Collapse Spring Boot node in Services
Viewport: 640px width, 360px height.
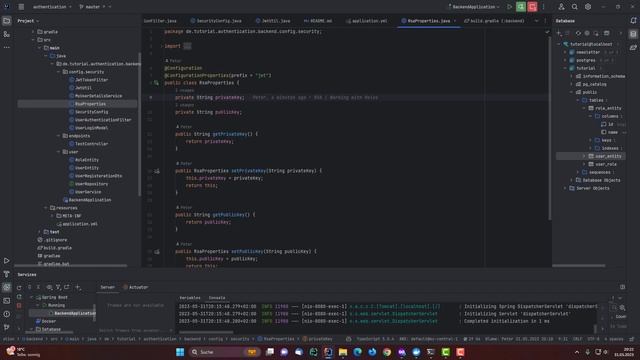pos(31,298)
